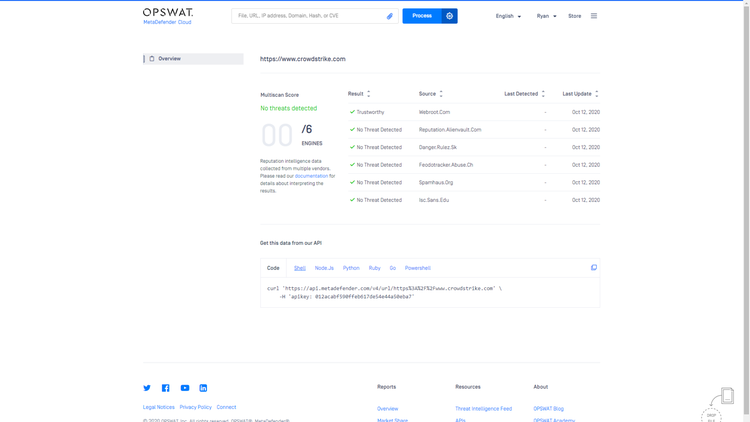
Task: Click the Drop File widget icon
Action: [x=717, y=405]
